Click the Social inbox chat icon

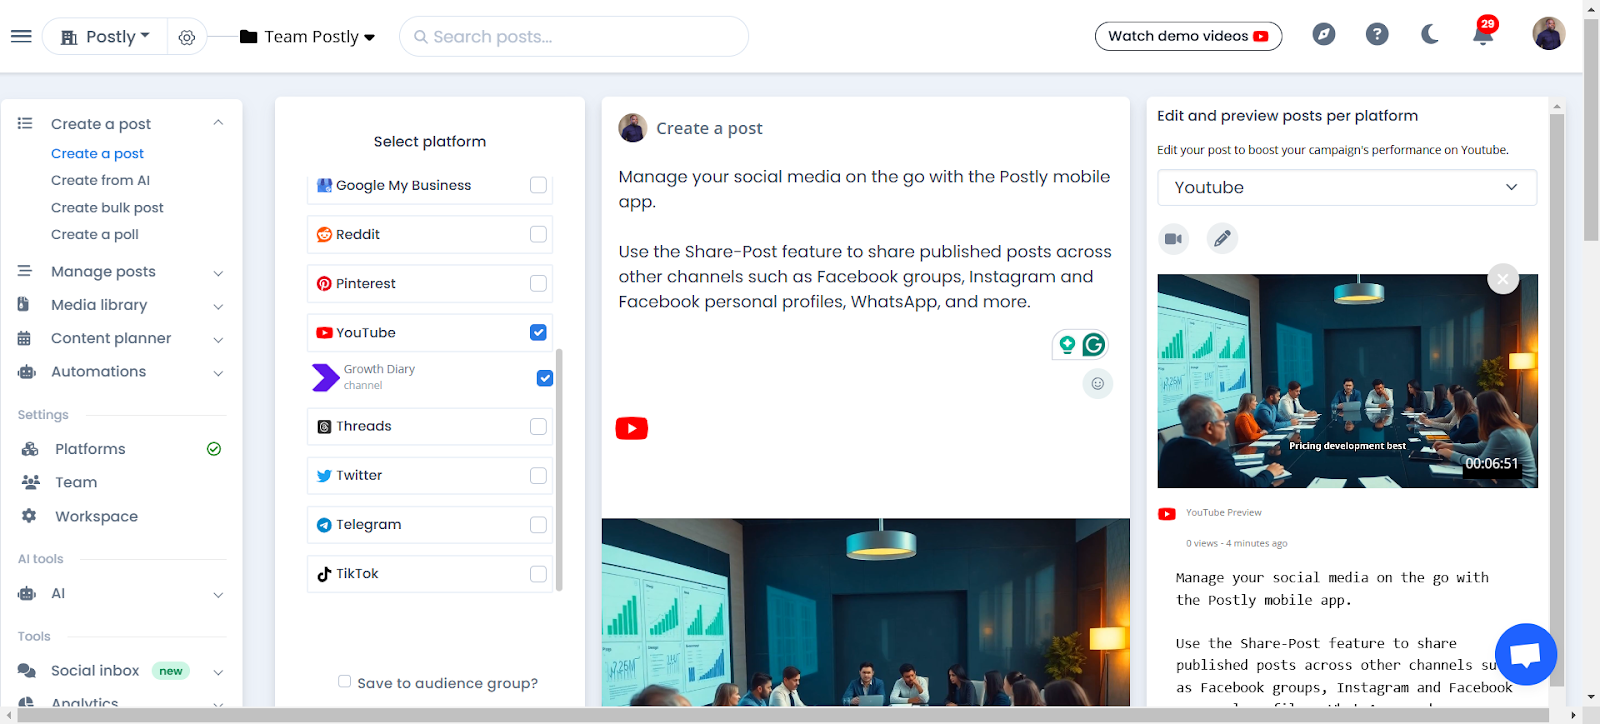pyautogui.click(x=26, y=670)
